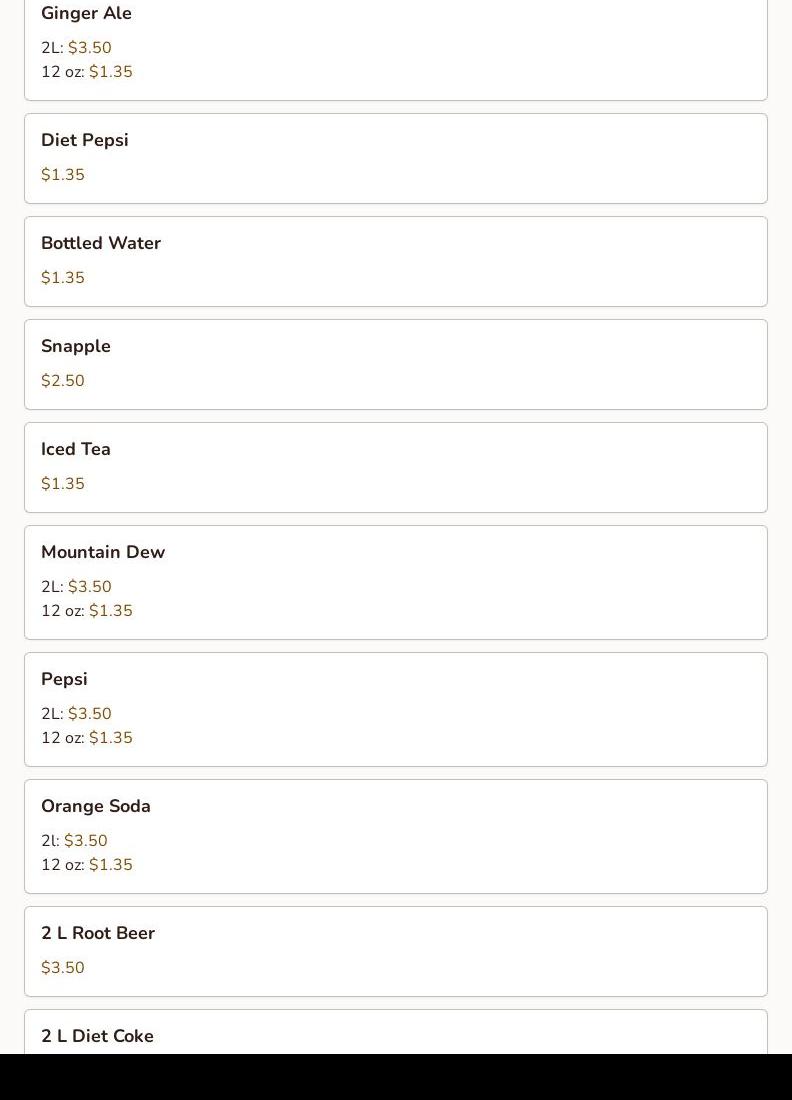Pick Orange Soda 12 oz $1.35 option

coord(110,865)
